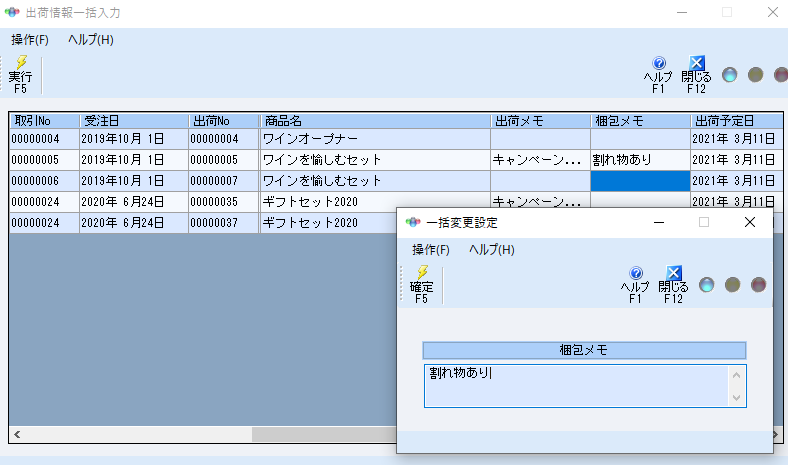Open ヘルプ F1 in the main window toolbar

pyautogui.click(x=658, y=75)
